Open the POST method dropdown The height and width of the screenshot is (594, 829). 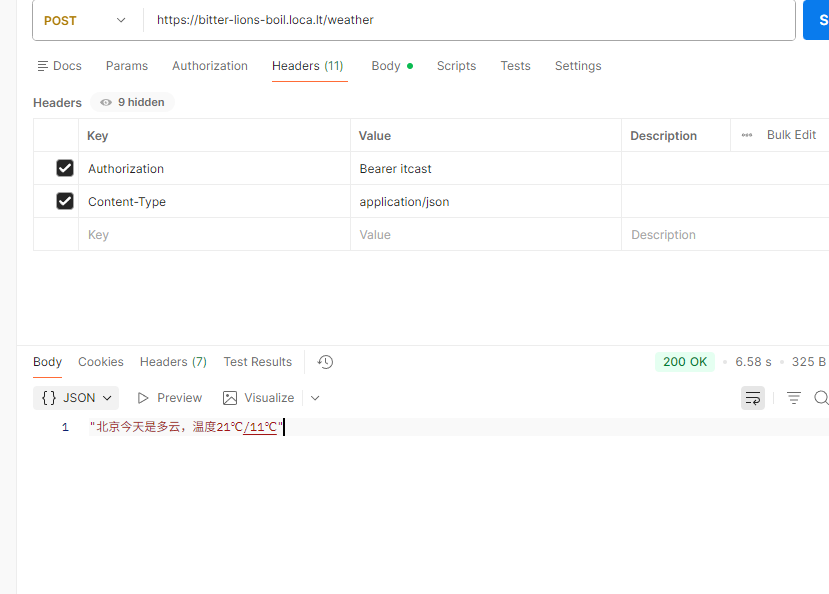(86, 20)
